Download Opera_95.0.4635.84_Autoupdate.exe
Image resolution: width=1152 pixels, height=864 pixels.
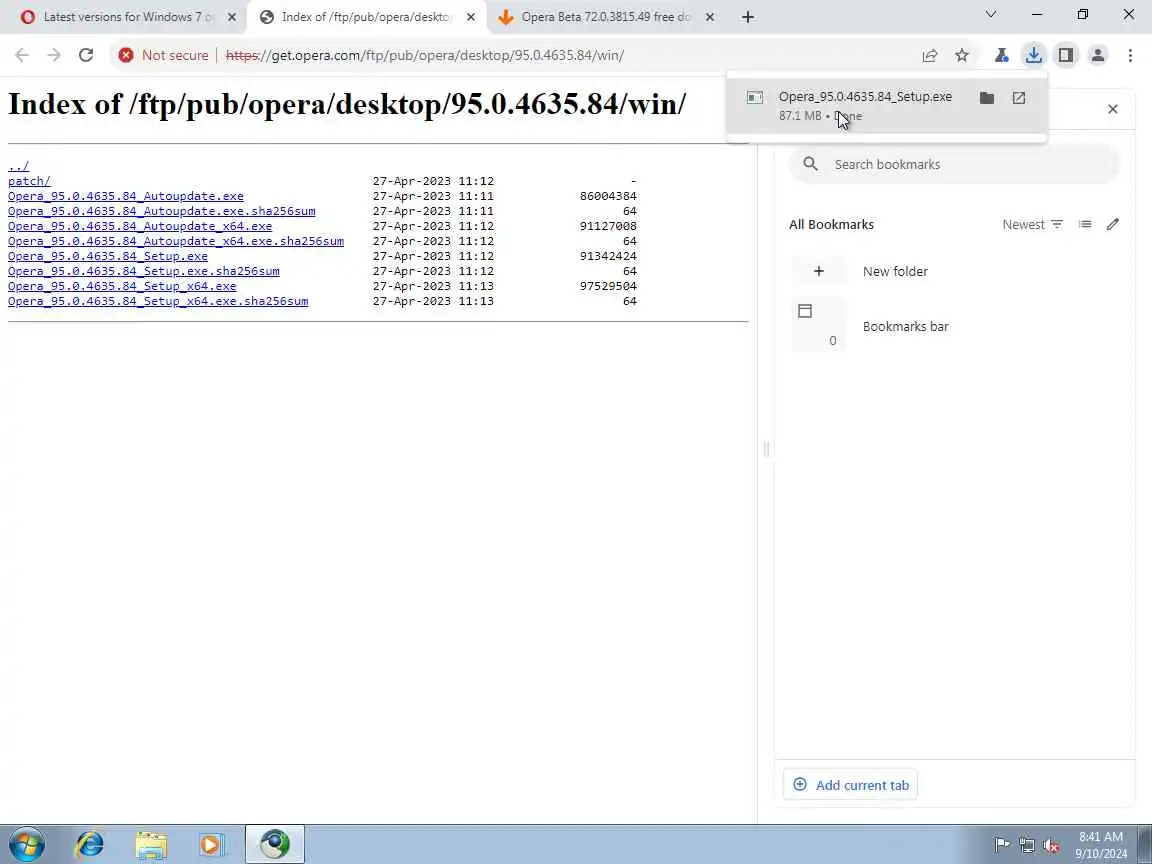point(126,196)
